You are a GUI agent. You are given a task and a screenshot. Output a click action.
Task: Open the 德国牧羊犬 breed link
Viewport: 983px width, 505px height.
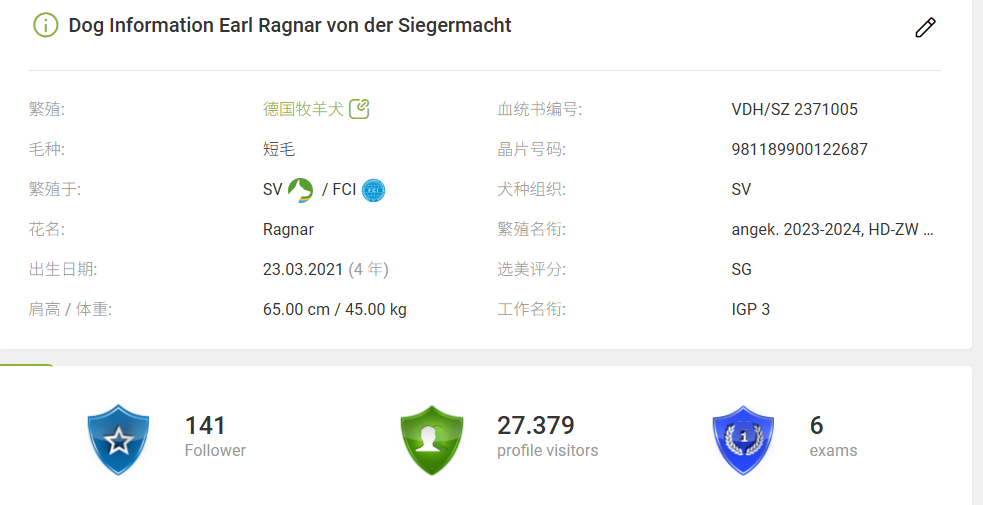click(303, 110)
